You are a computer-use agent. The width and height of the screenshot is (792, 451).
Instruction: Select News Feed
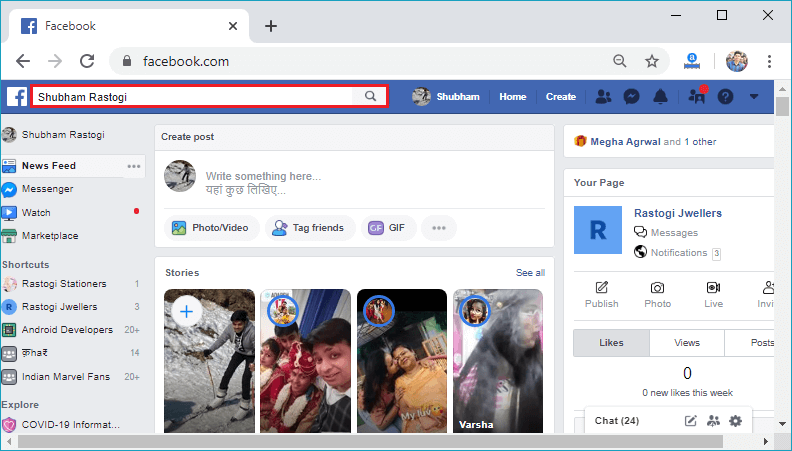[x=48, y=166]
